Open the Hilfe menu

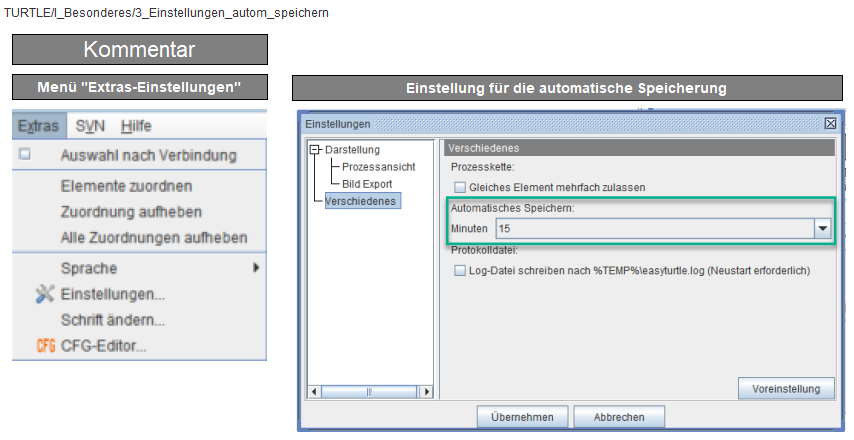136,126
